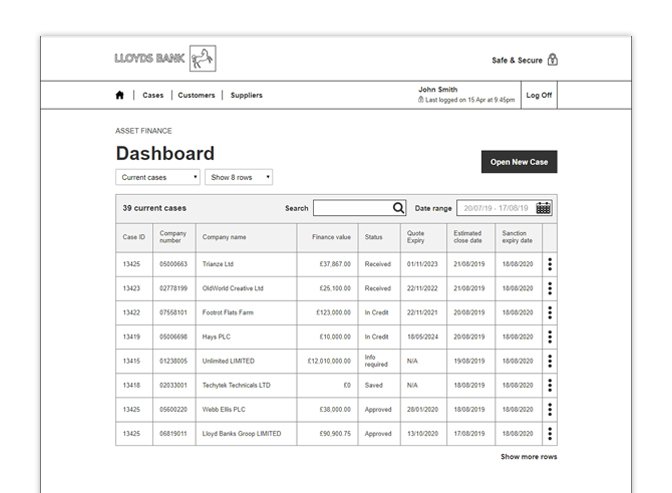672x493 pixels.
Task: Click estimated close date 17/08/2019
Action: pyautogui.click(x=469, y=434)
